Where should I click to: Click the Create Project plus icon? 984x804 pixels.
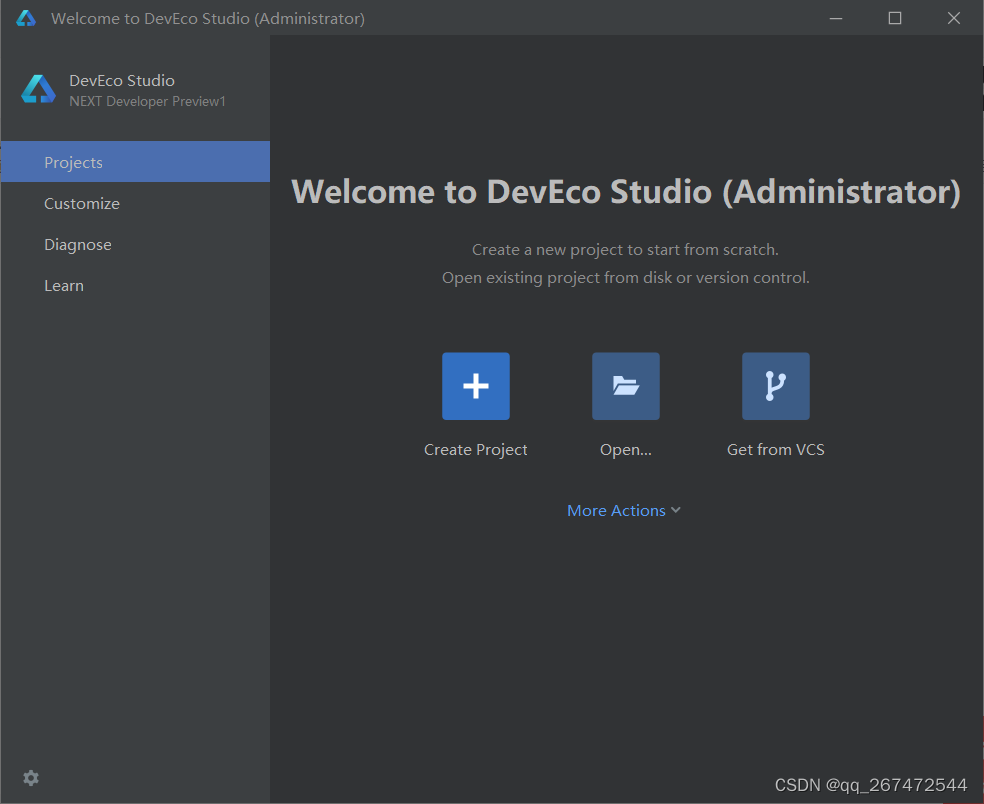[476, 386]
